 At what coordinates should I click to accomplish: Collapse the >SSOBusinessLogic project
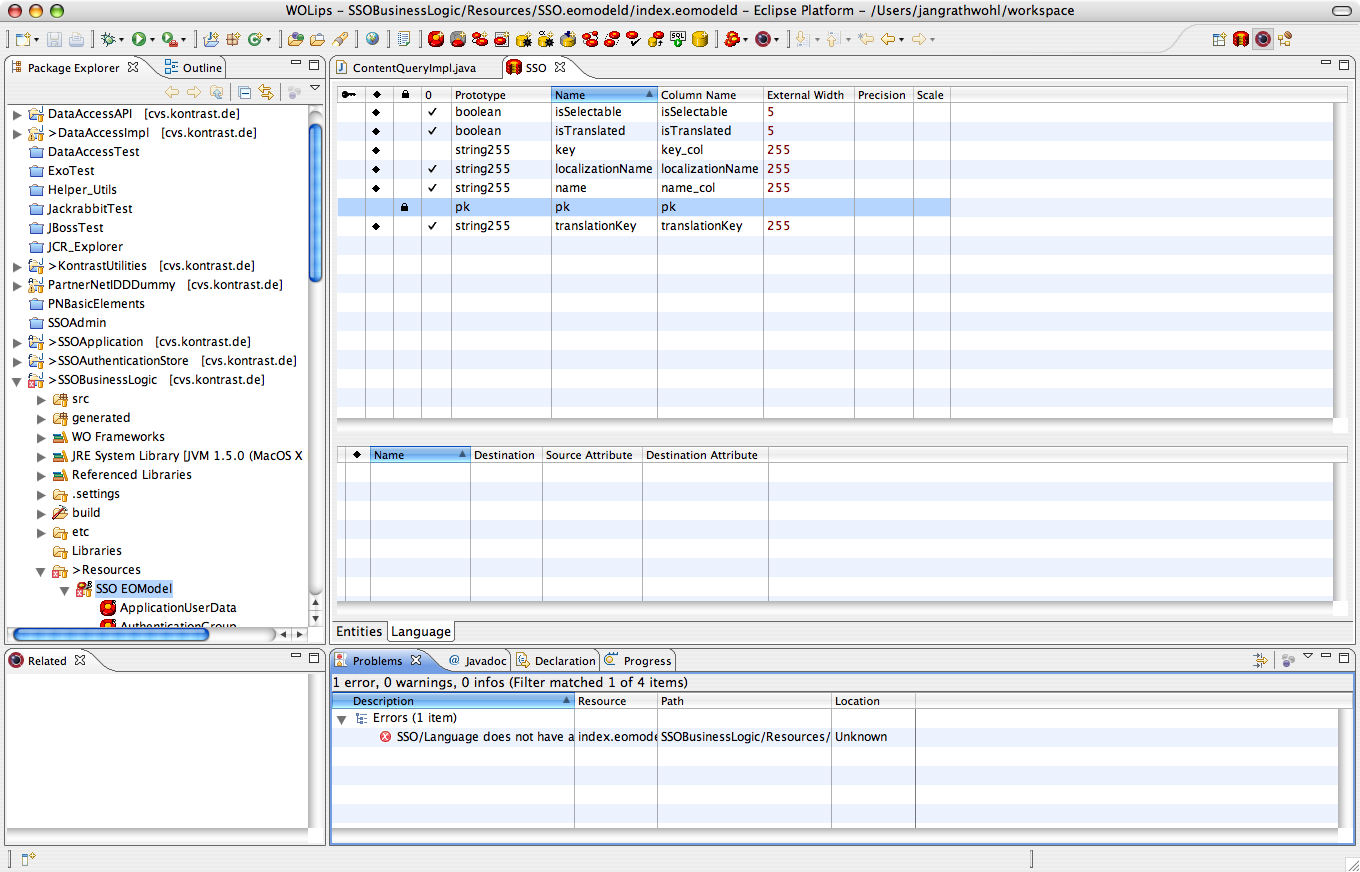tap(17, 381)
